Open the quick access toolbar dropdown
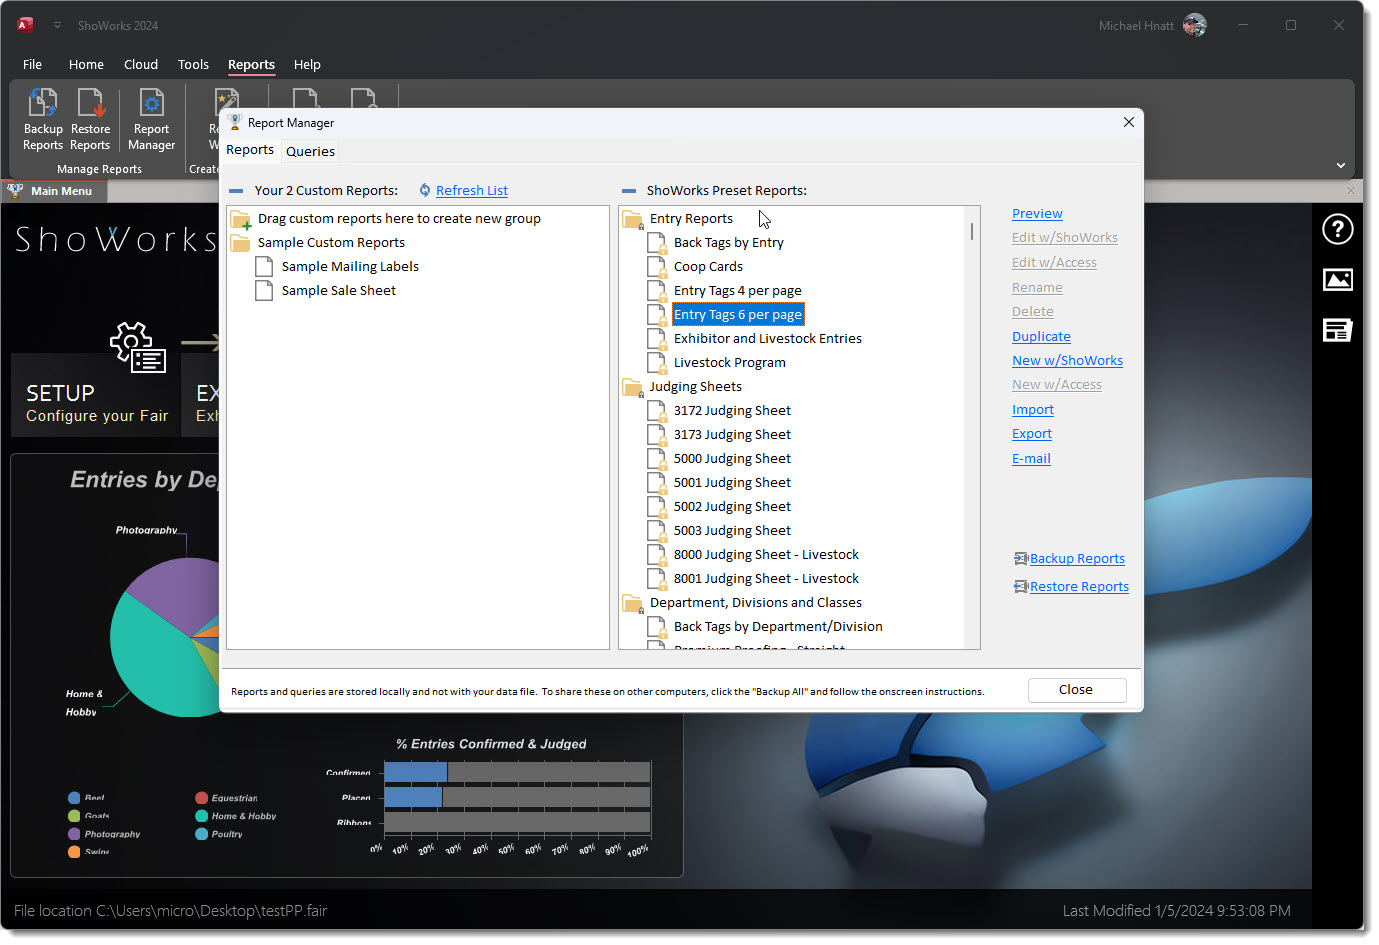The width and height of the screenshot is (1379, 945). click(57, 25)
